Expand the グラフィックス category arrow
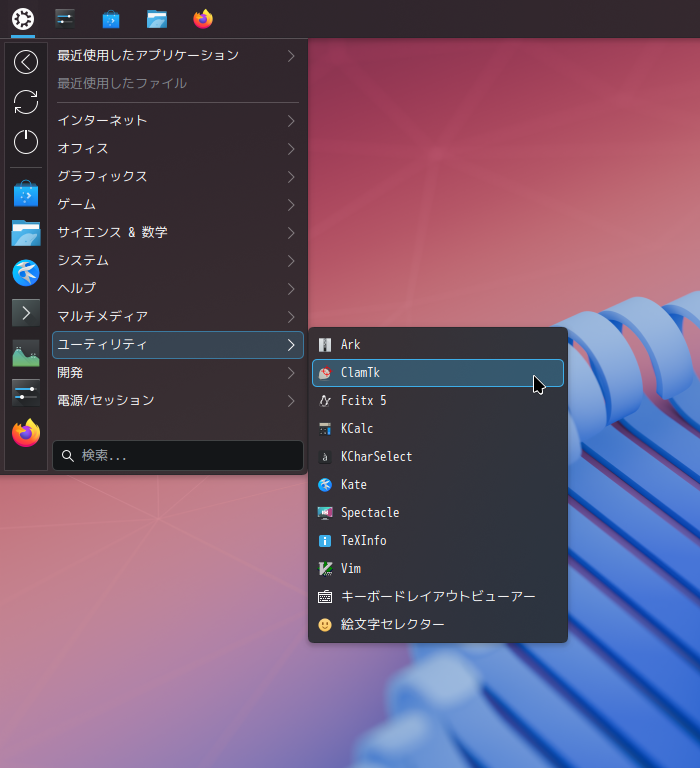The height and width of the screenshot is (768, 700). pyautogui.click(x=291, y=176)
